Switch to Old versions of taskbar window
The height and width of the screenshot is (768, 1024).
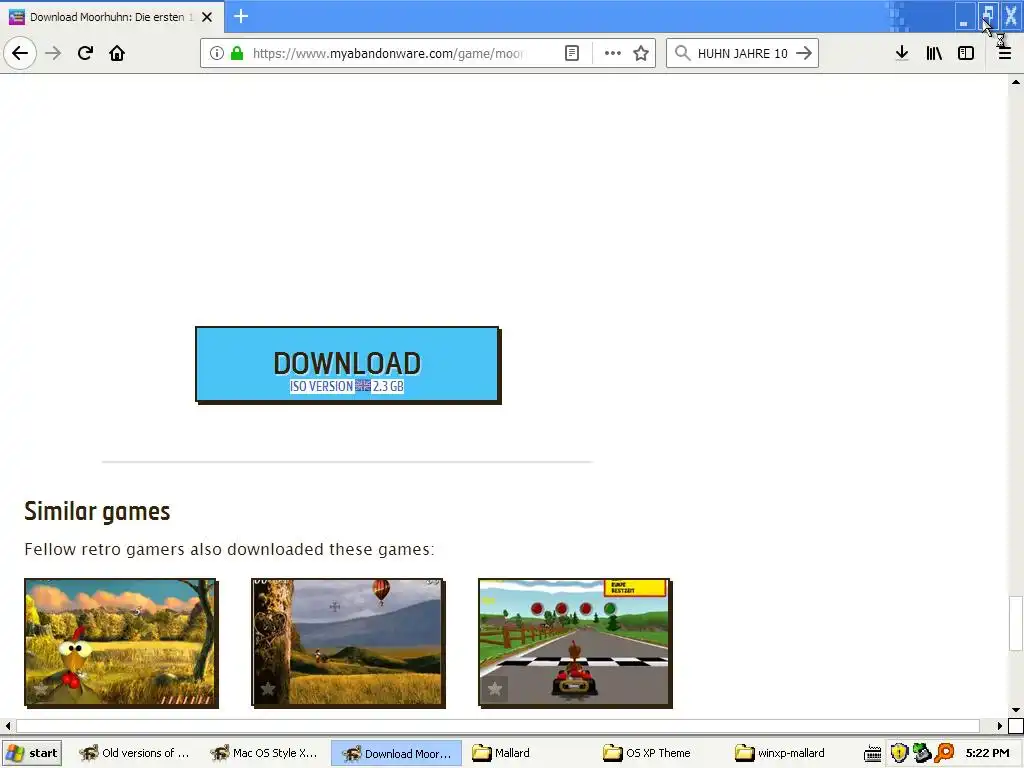pyautogui.click(x=134, y=753)
